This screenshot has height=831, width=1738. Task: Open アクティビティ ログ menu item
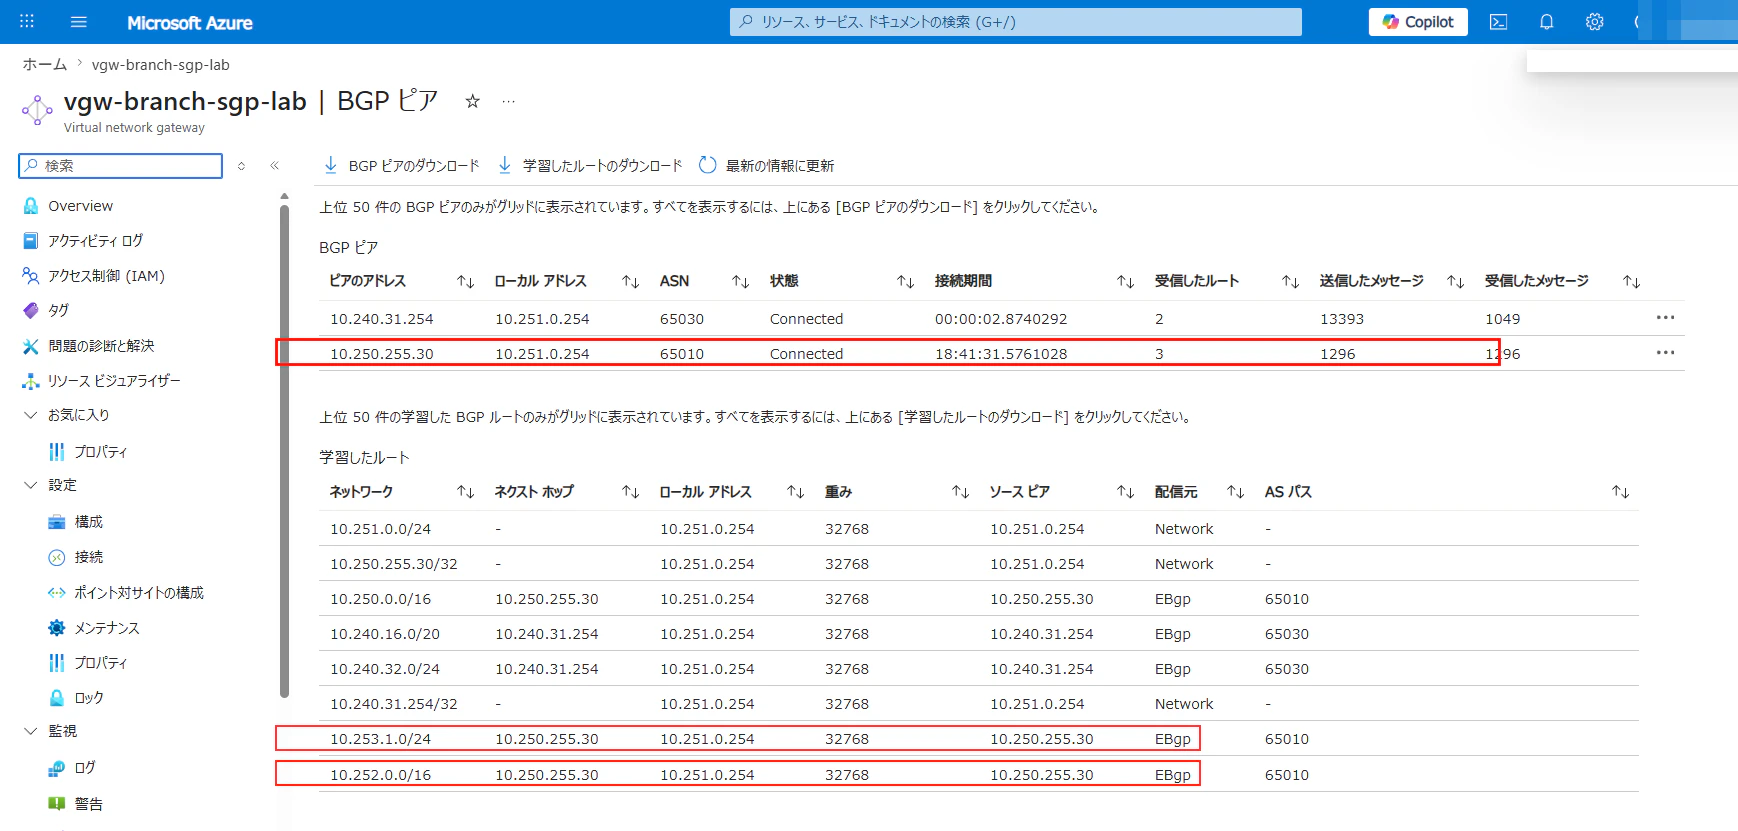point(95,241)
